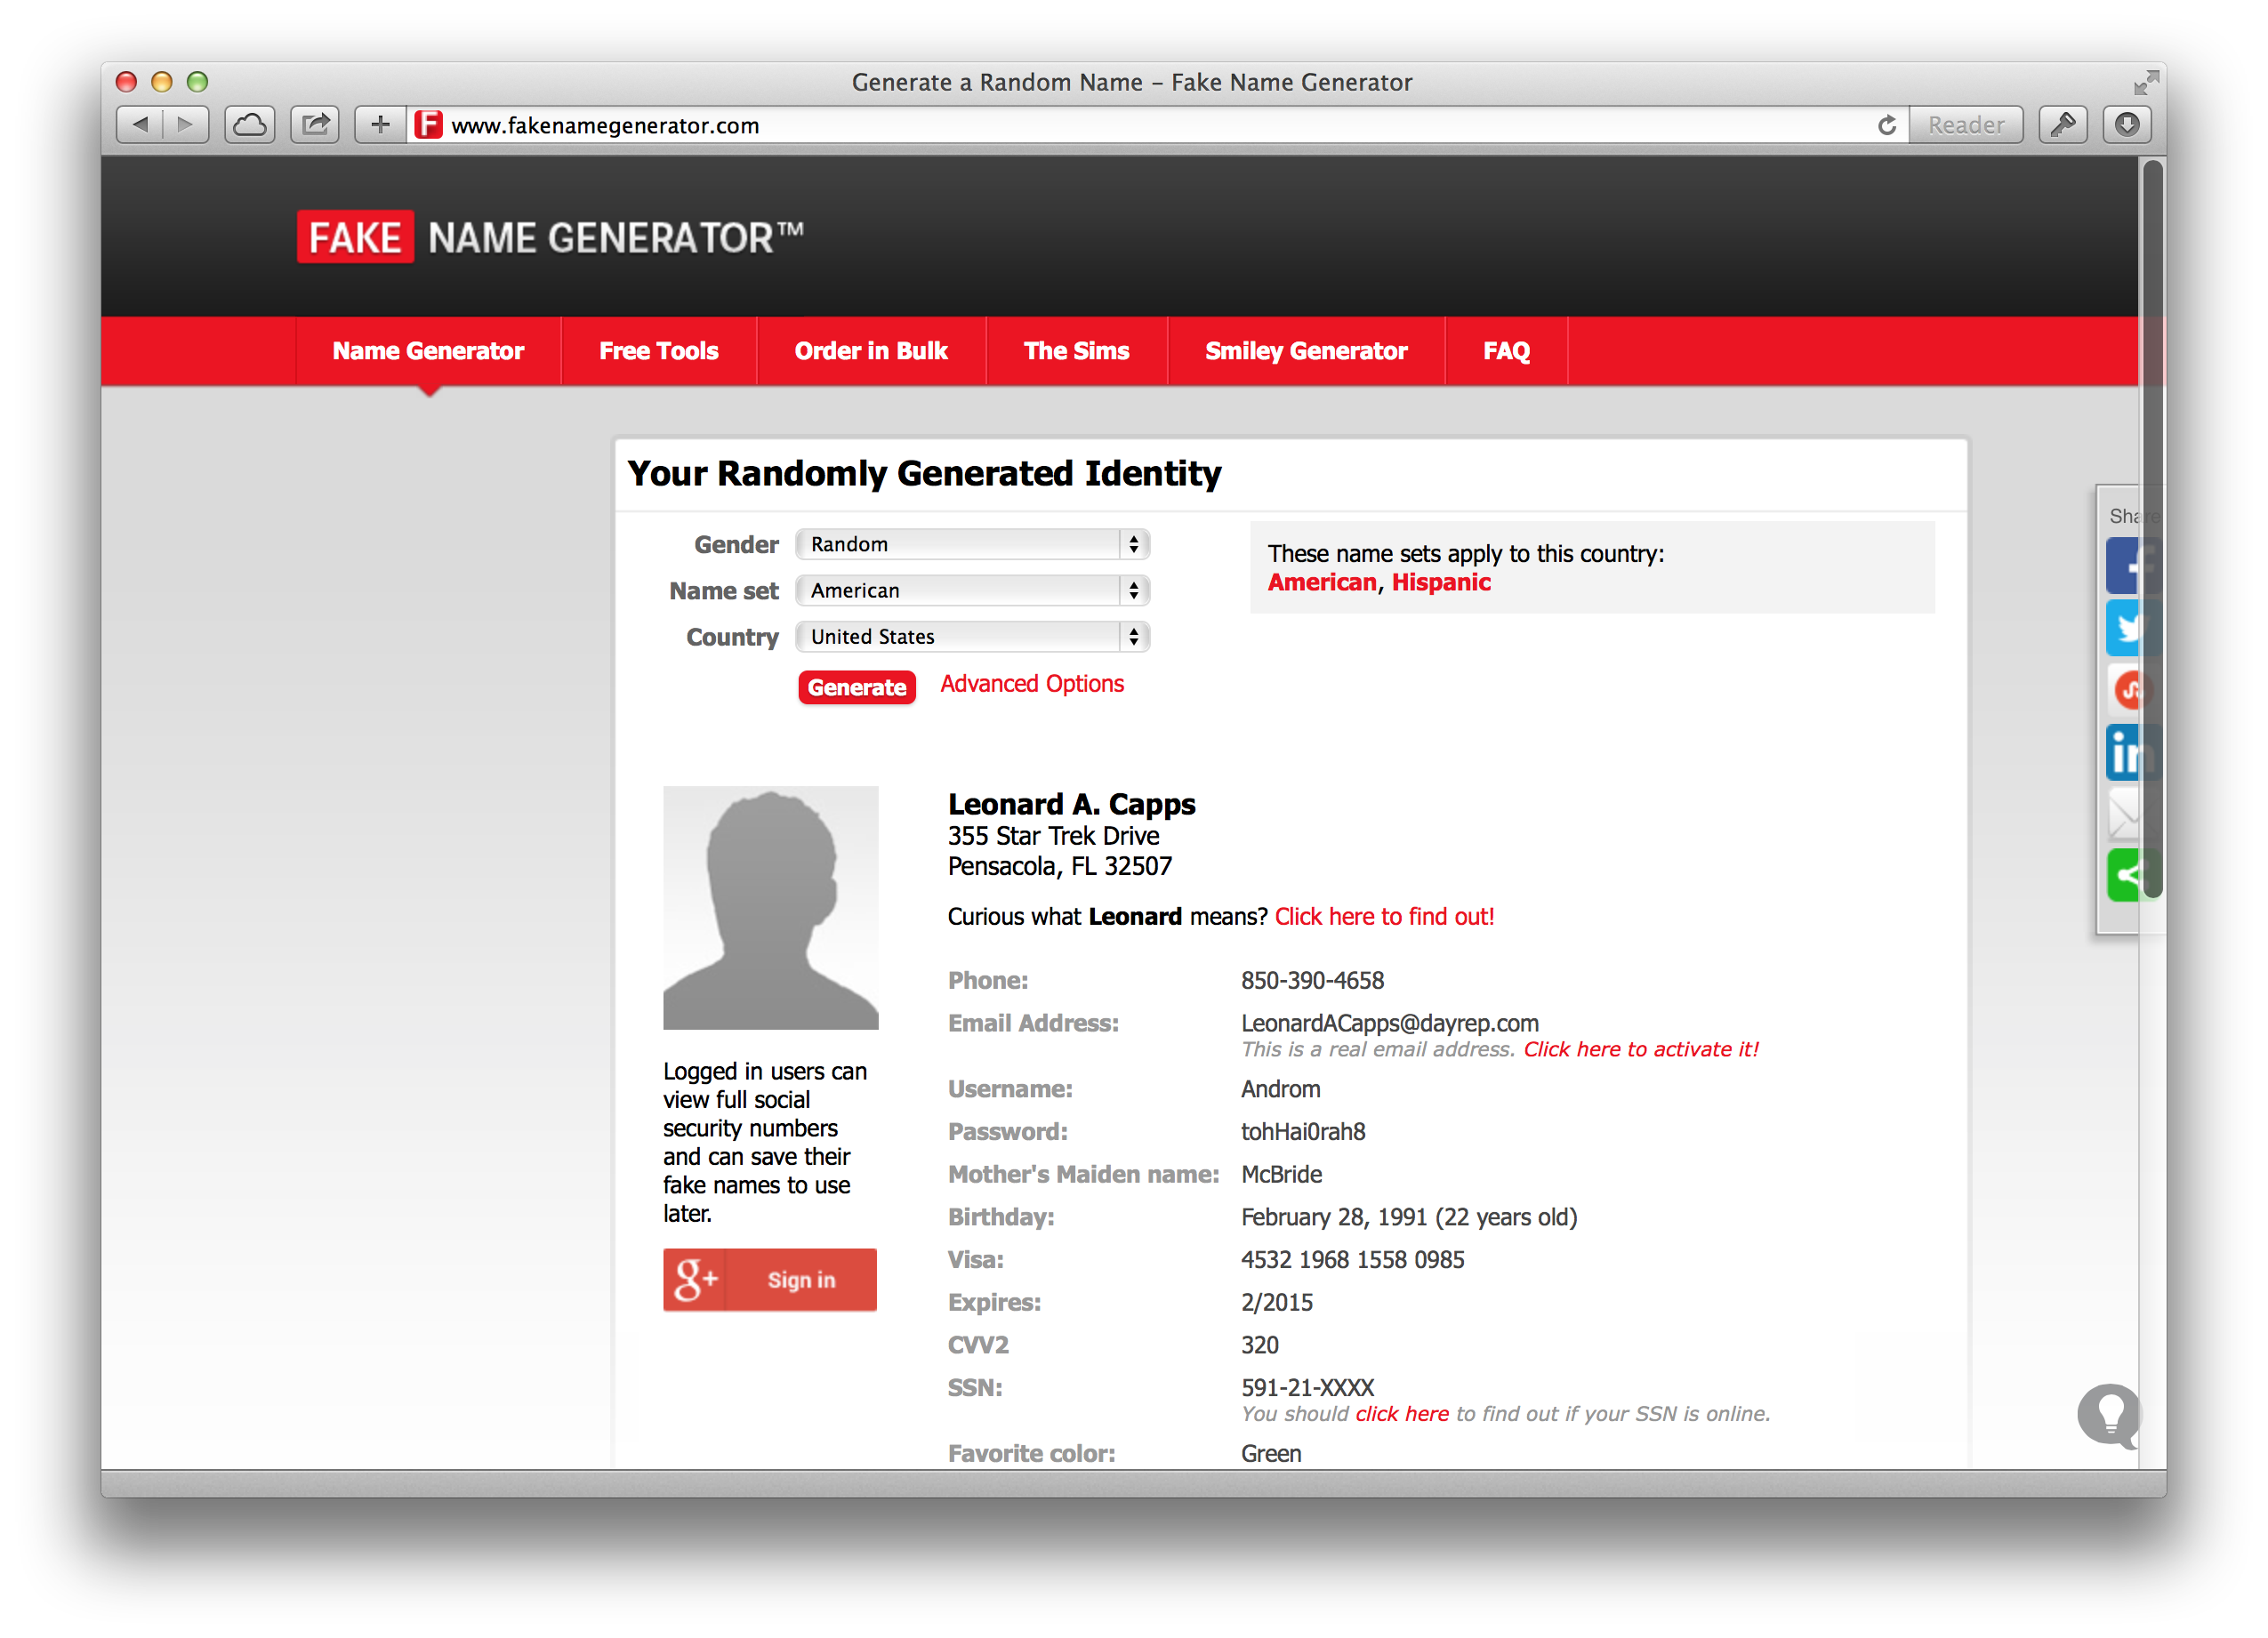
Task: Open the Name set dropdown
Action: 972,590
